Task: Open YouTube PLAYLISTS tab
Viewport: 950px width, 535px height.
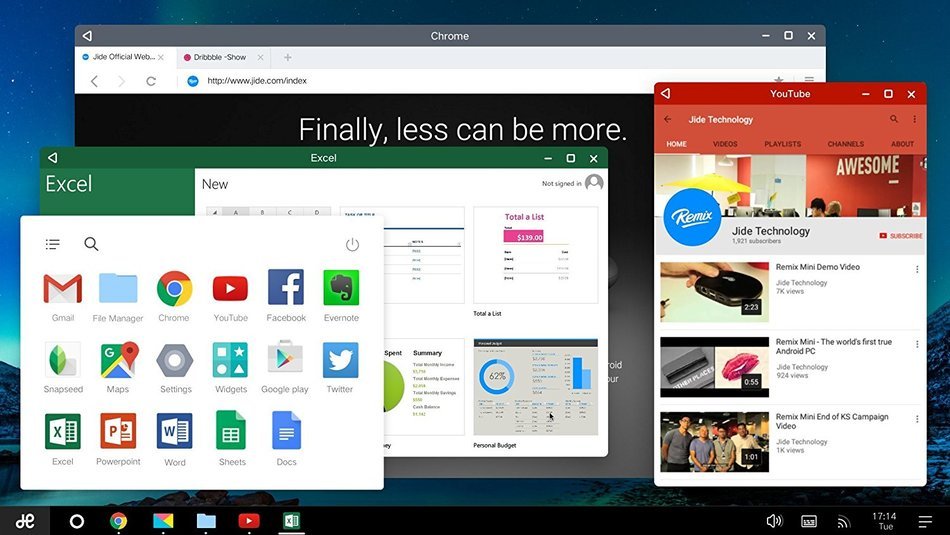Action: tap(782, 144)
